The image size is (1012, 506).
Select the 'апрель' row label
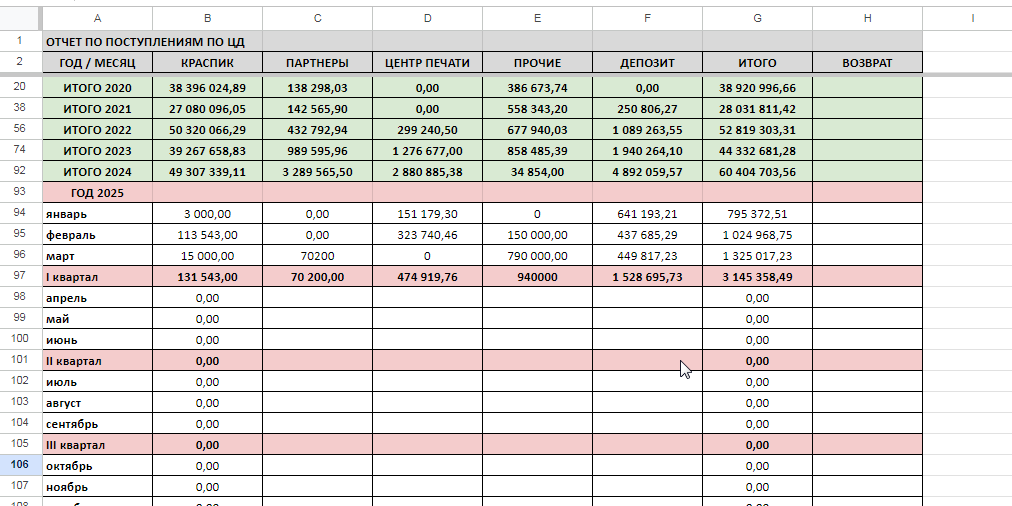pyautogui.click(x=97, y=298)
